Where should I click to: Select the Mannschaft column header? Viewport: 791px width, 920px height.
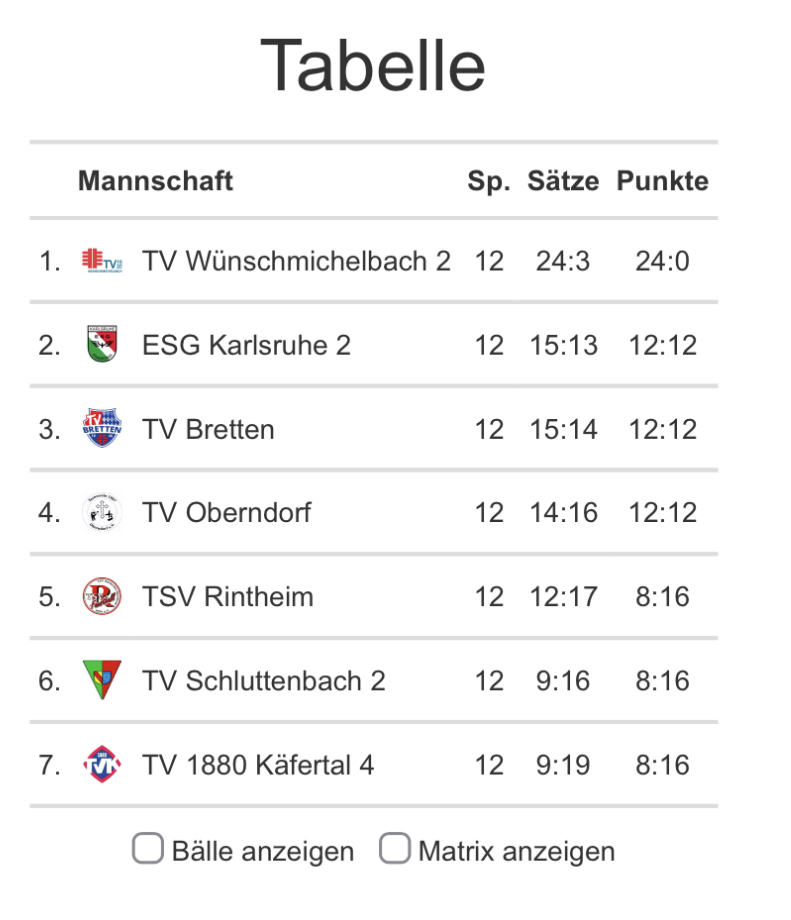coord(156,181)
